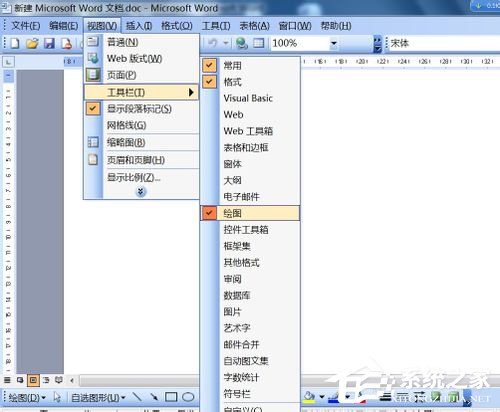Toggle the 常用 toolbar checkmark
Screen dimensions: 500x412
209,65
